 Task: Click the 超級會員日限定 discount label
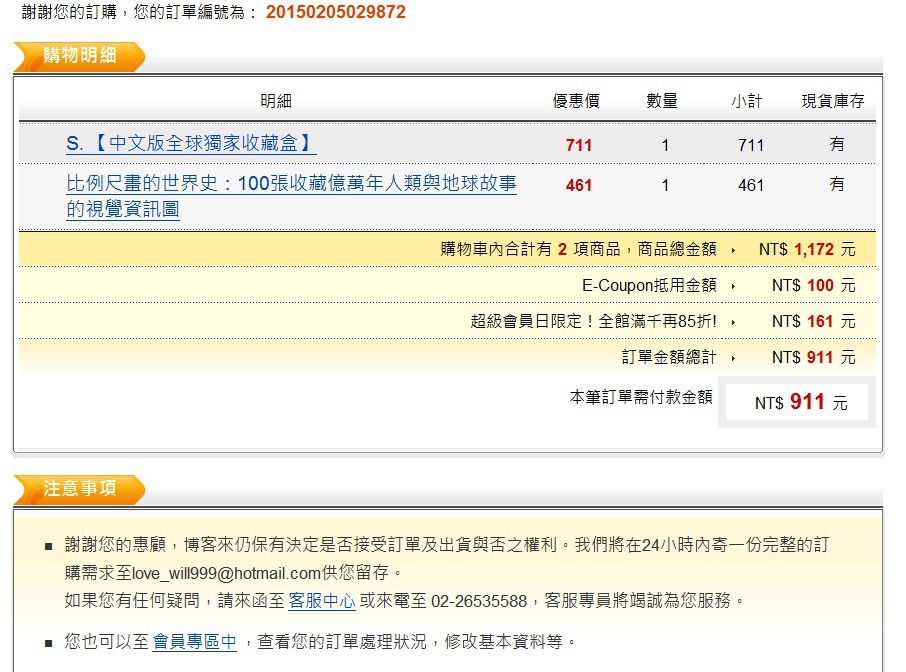[593, 321]
